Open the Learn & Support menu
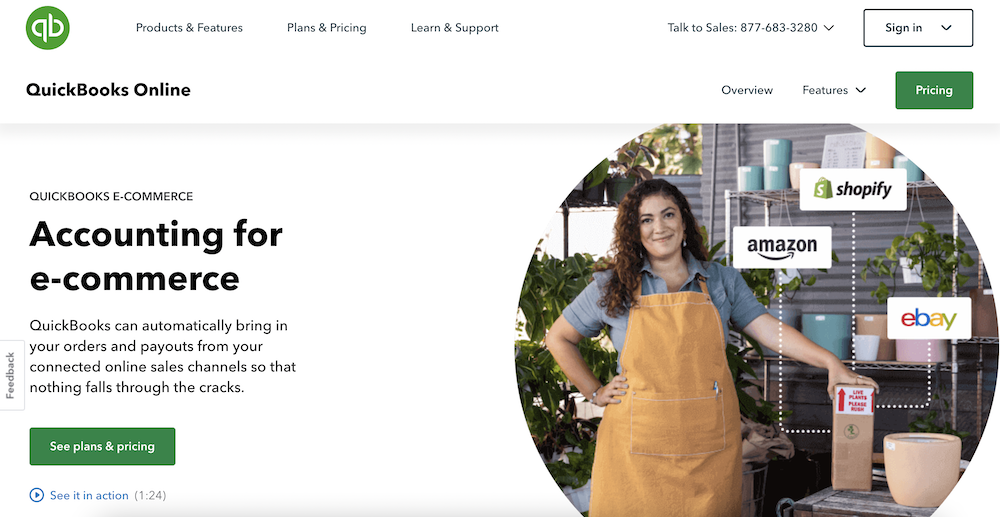The height and width of the screenshot is (517, 1000). pos(455,28)
